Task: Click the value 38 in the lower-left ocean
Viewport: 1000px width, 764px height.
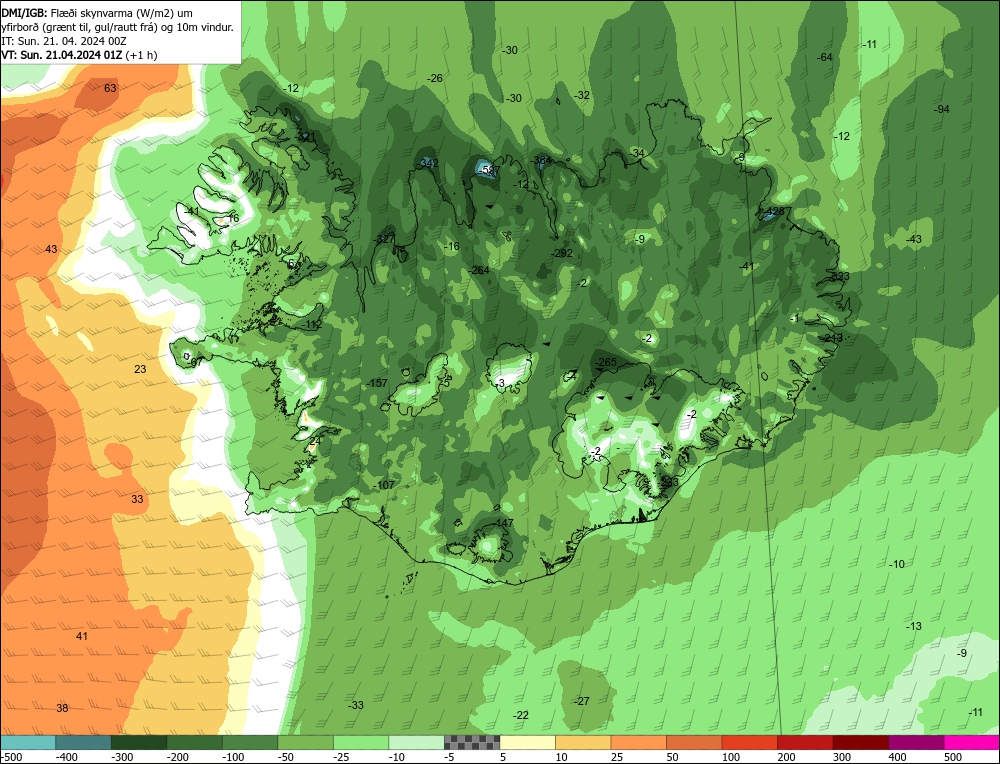Action: 62,708
